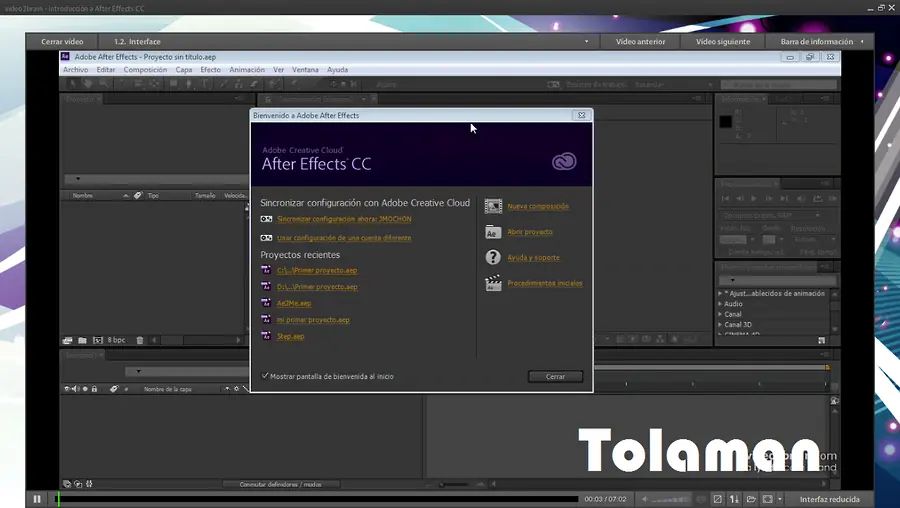Viewport: 900px width, 508px height.
Task: Click the Ayuda y soporte question icon
Action: tap(493, 257)
